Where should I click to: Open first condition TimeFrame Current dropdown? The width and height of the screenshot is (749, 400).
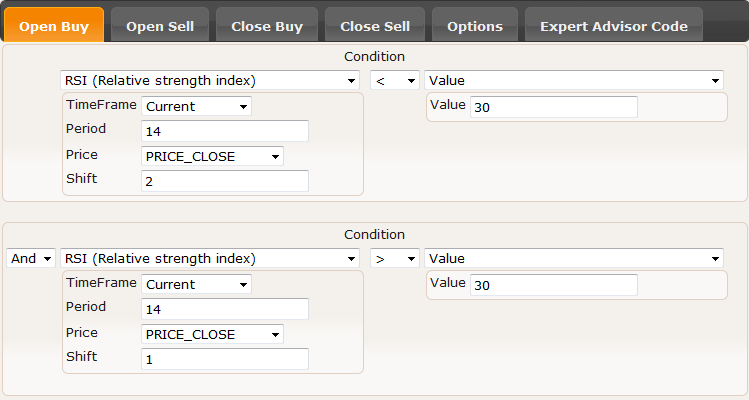coord(196,106)
